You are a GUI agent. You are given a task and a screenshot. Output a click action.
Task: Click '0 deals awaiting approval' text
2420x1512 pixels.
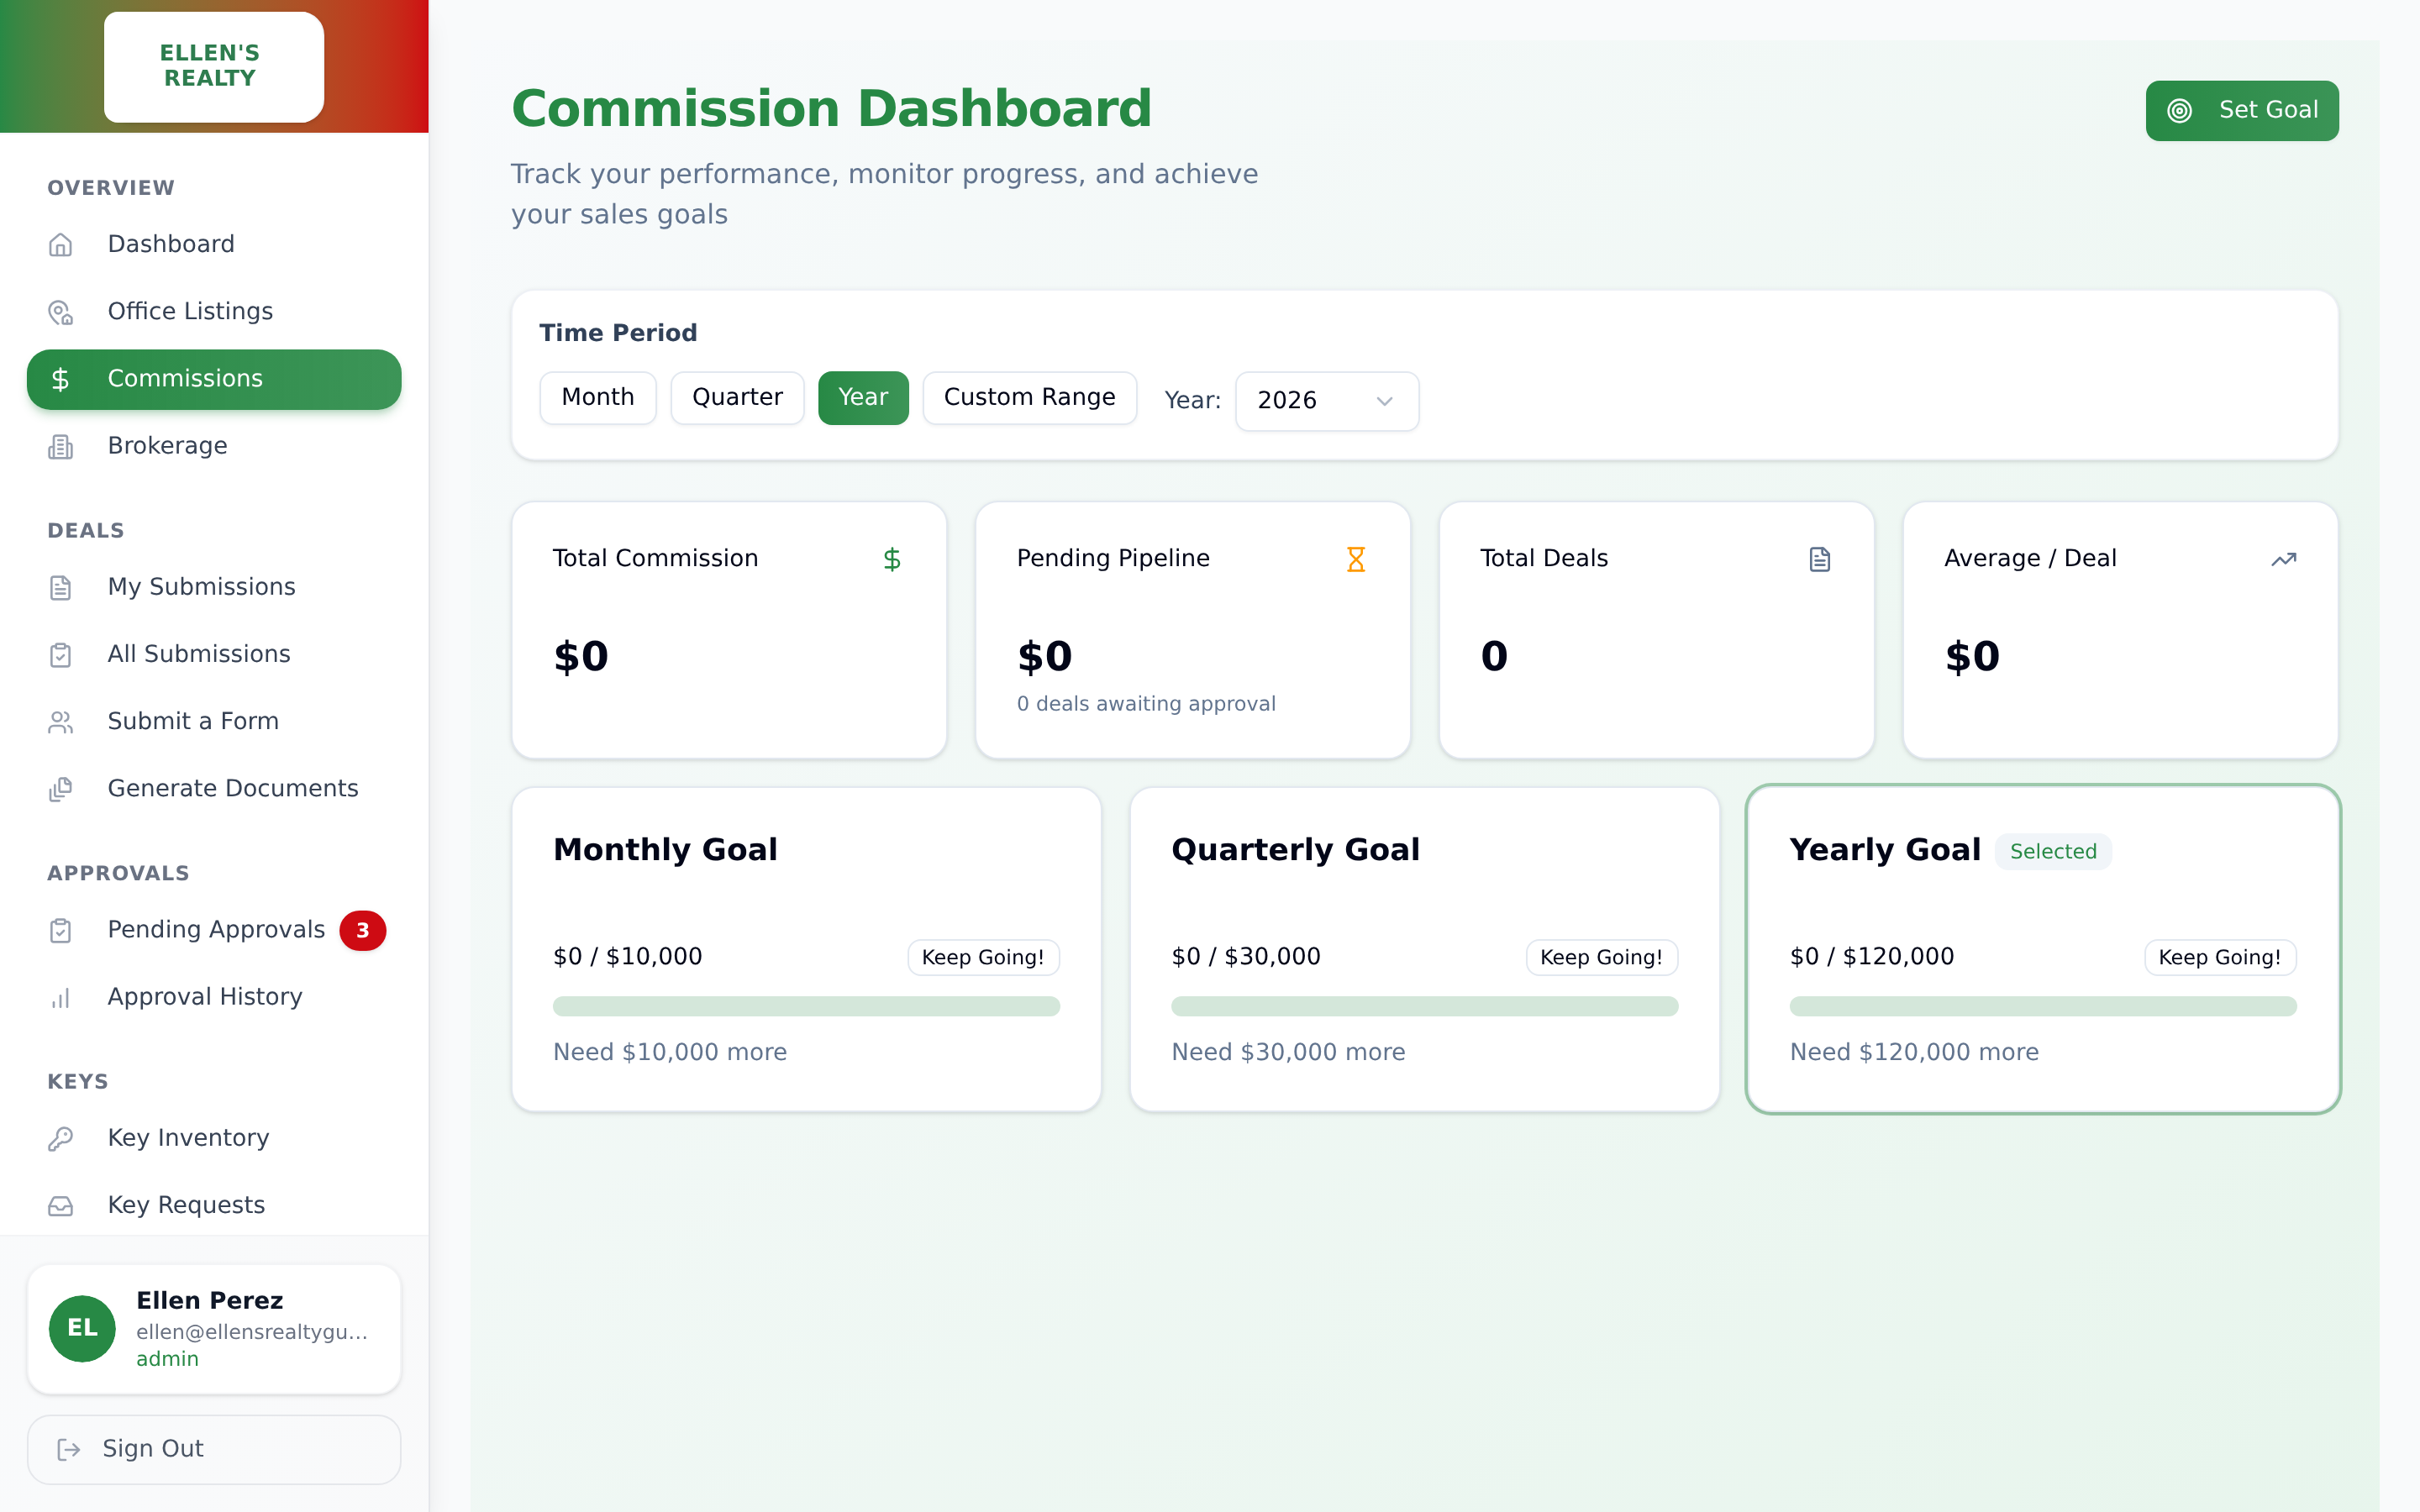pyautogui.click(x=1146, y=704)
